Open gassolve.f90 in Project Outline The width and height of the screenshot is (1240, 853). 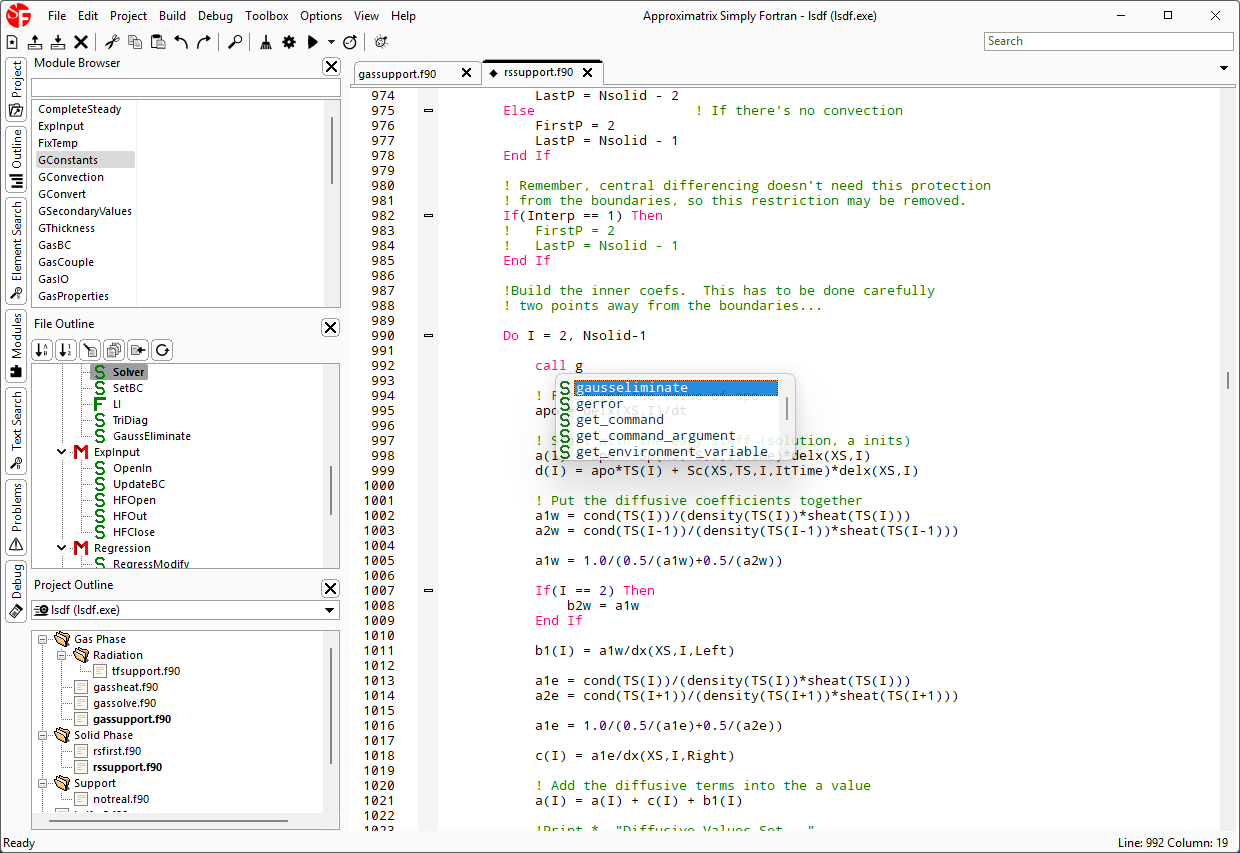tap(125, 703)
